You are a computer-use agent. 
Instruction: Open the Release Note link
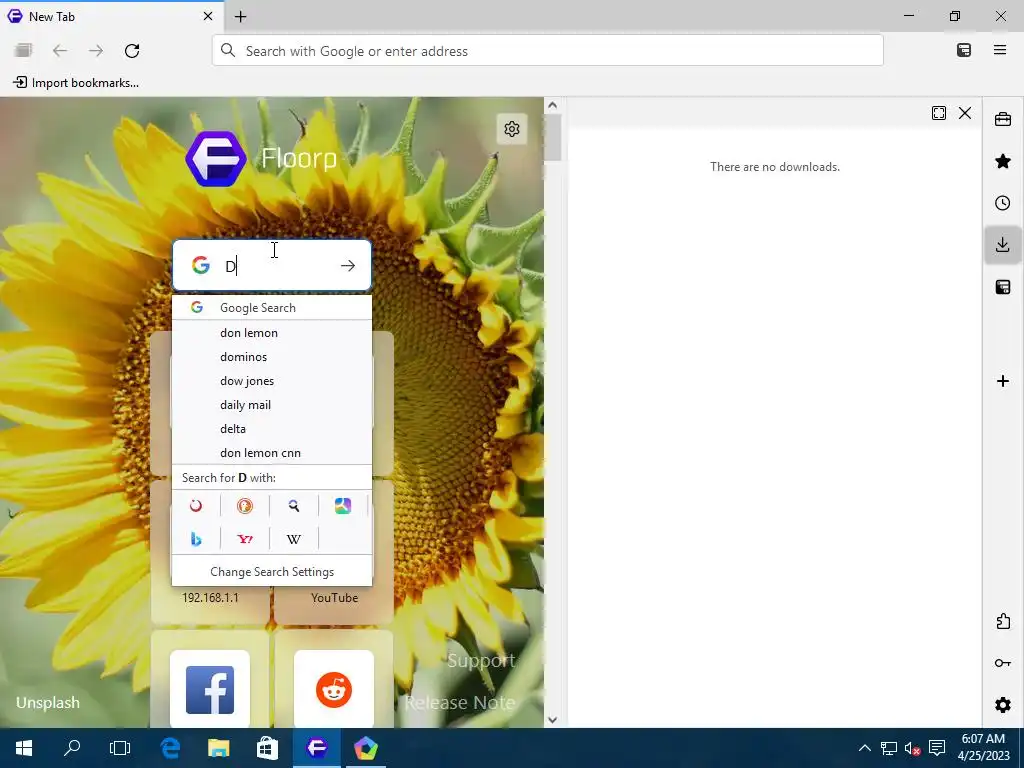click(460, 703)
